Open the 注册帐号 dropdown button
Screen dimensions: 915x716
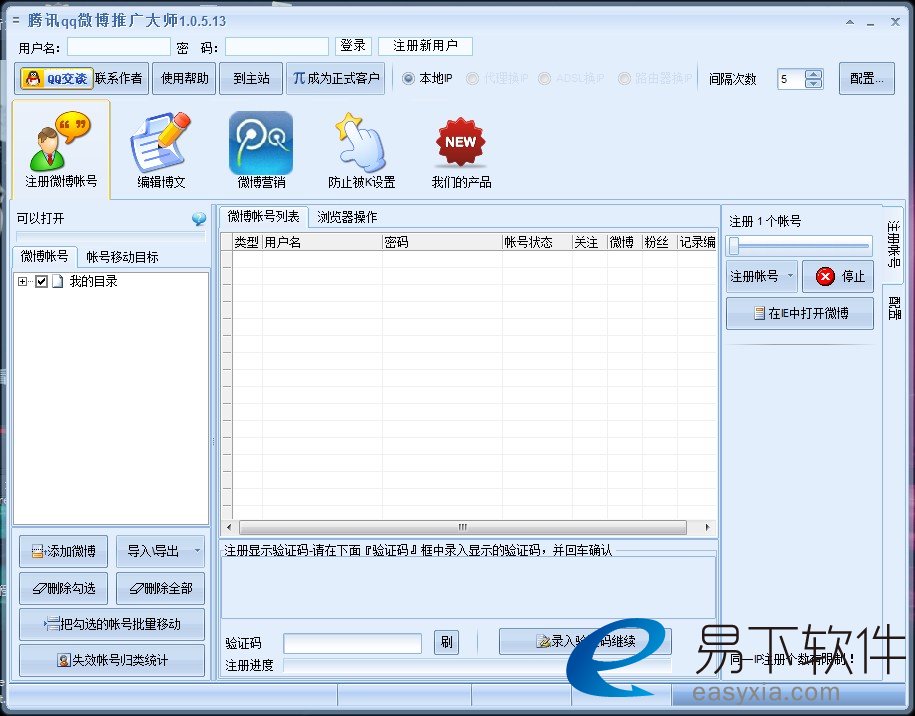(762, 276)
